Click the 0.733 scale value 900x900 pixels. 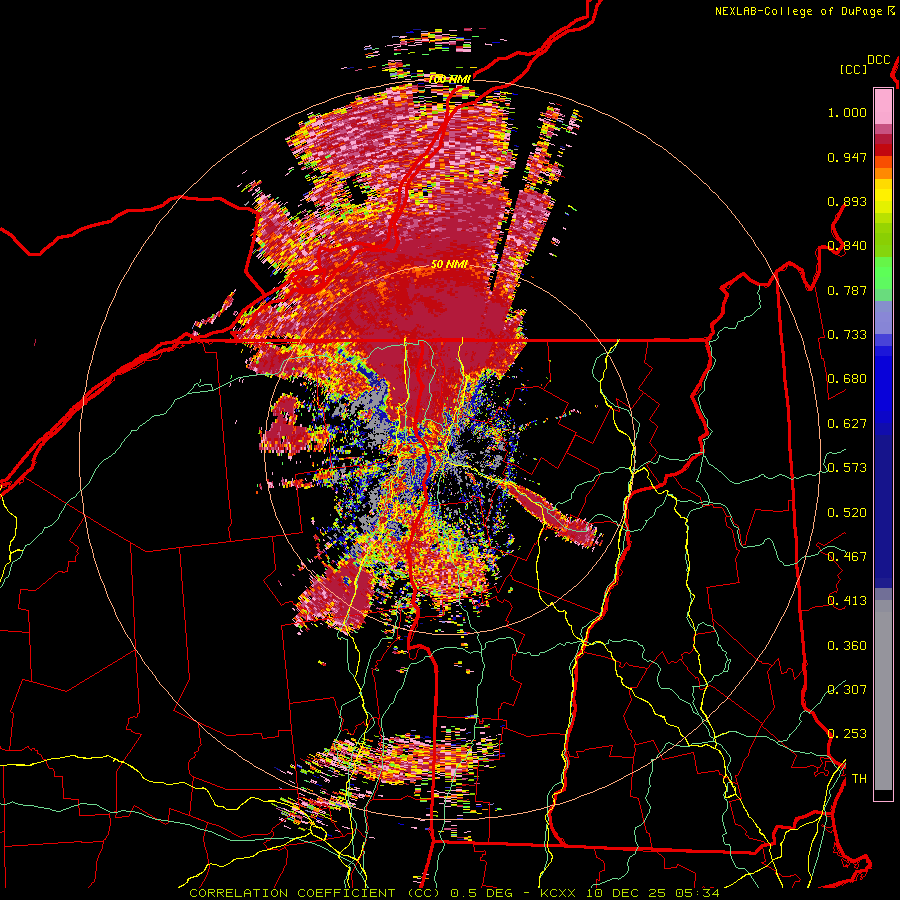point(847,335)
